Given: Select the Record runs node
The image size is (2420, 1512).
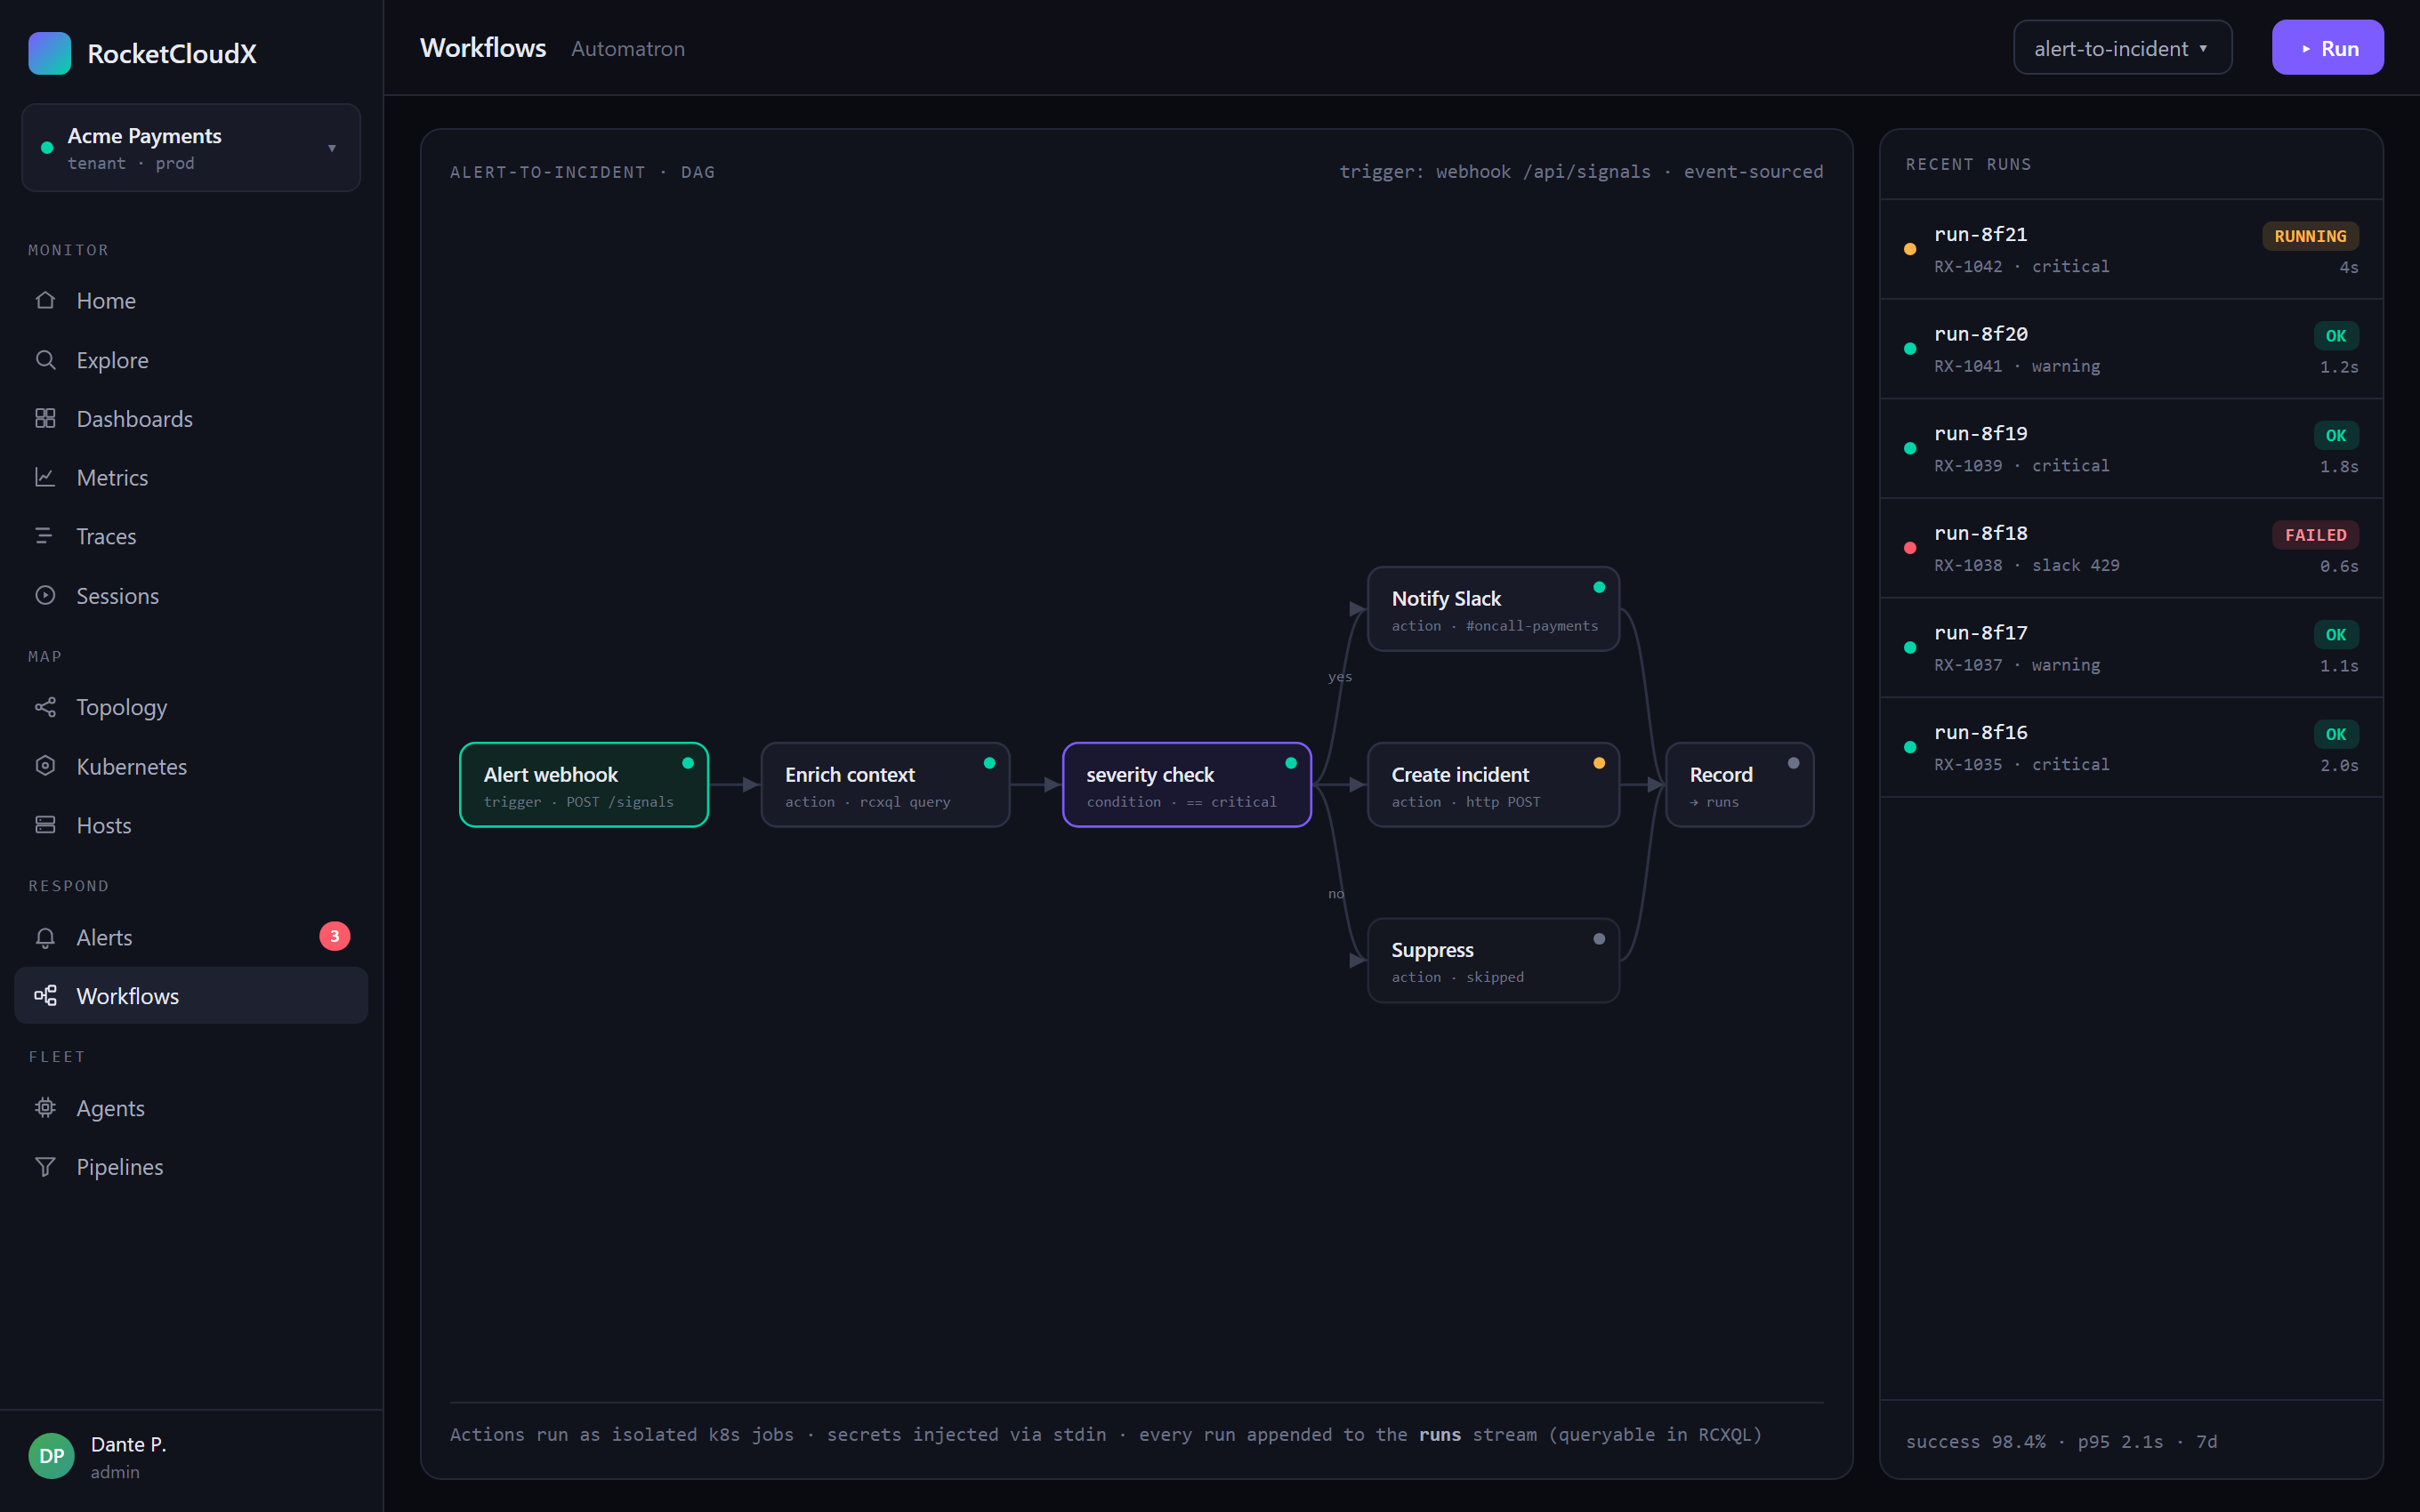Looking at the screenshot, I should click(1739, 785).
